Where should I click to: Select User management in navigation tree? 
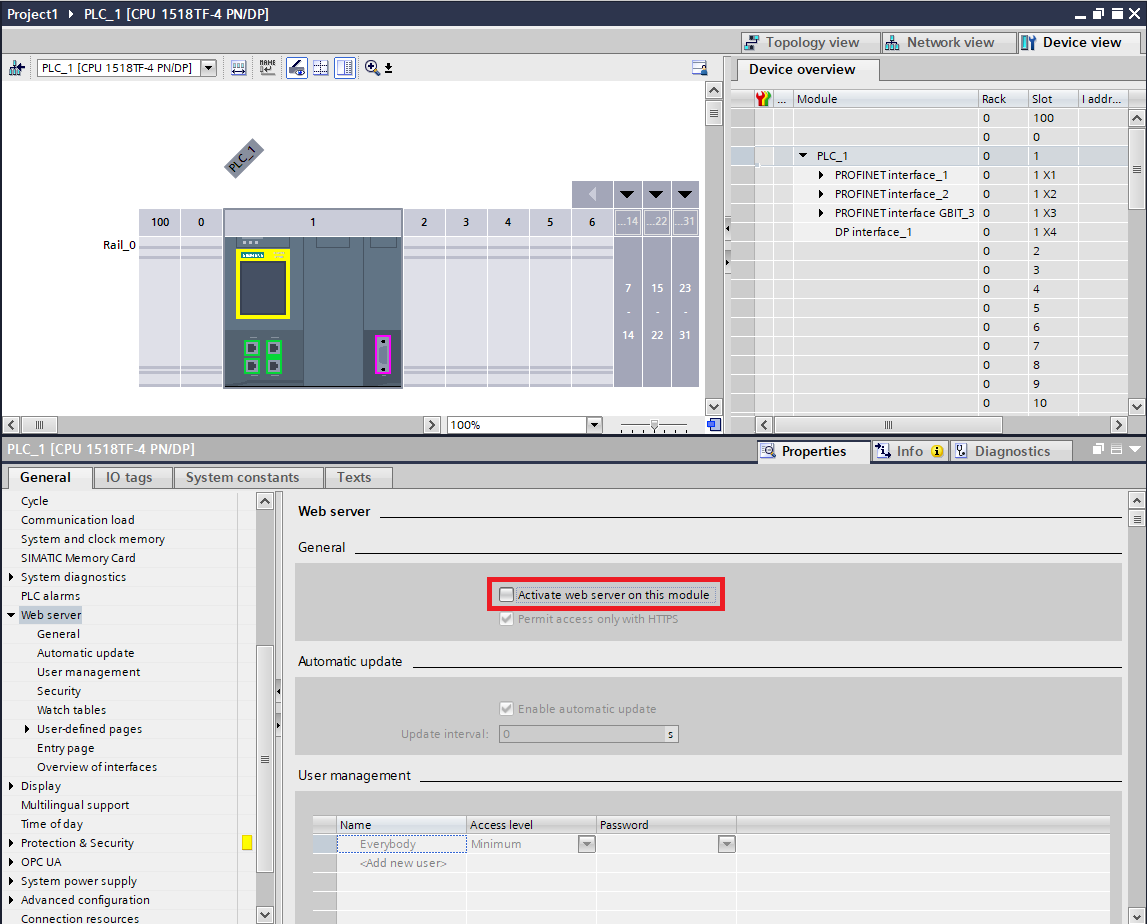pyautogui.click(x=89, y=672)
